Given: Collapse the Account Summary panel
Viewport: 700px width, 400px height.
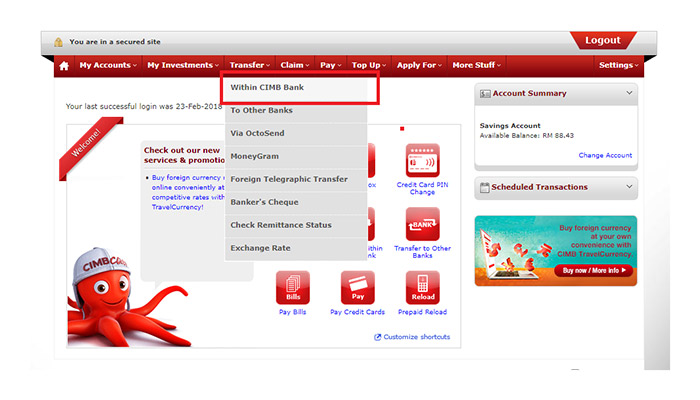Looking at the screenshot, I should tap(629, 93).
